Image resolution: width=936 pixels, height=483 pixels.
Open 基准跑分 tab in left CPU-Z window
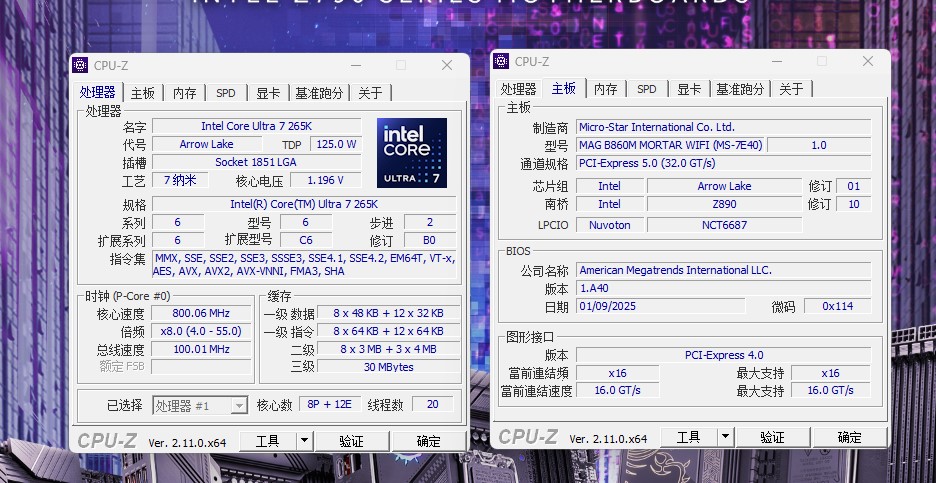click(319, 93)
